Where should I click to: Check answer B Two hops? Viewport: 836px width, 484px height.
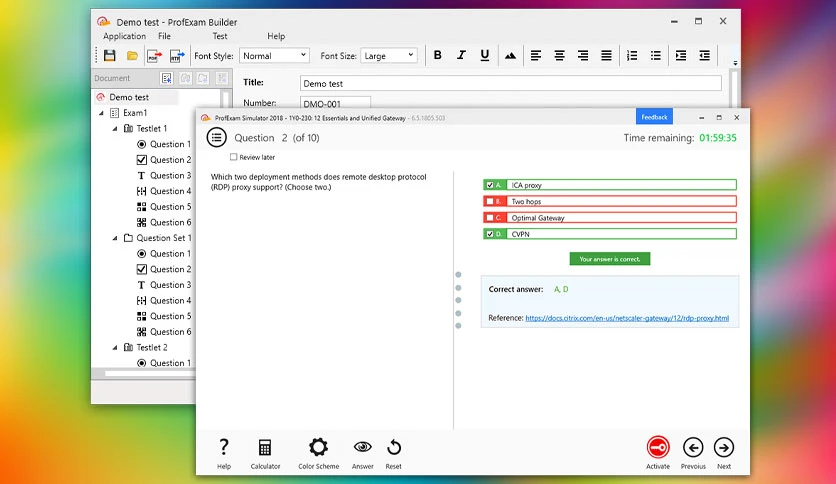tap(490, 201)
